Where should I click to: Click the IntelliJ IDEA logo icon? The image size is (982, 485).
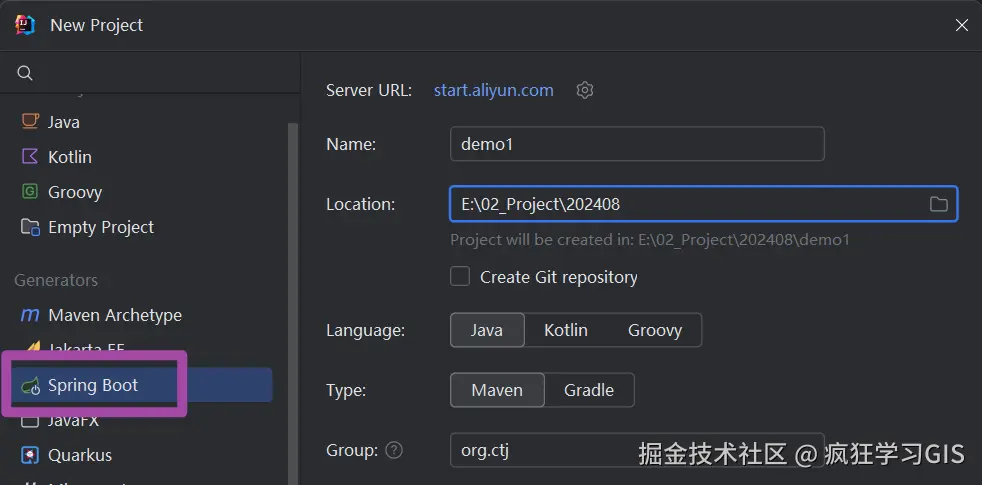tap(25, 25)
